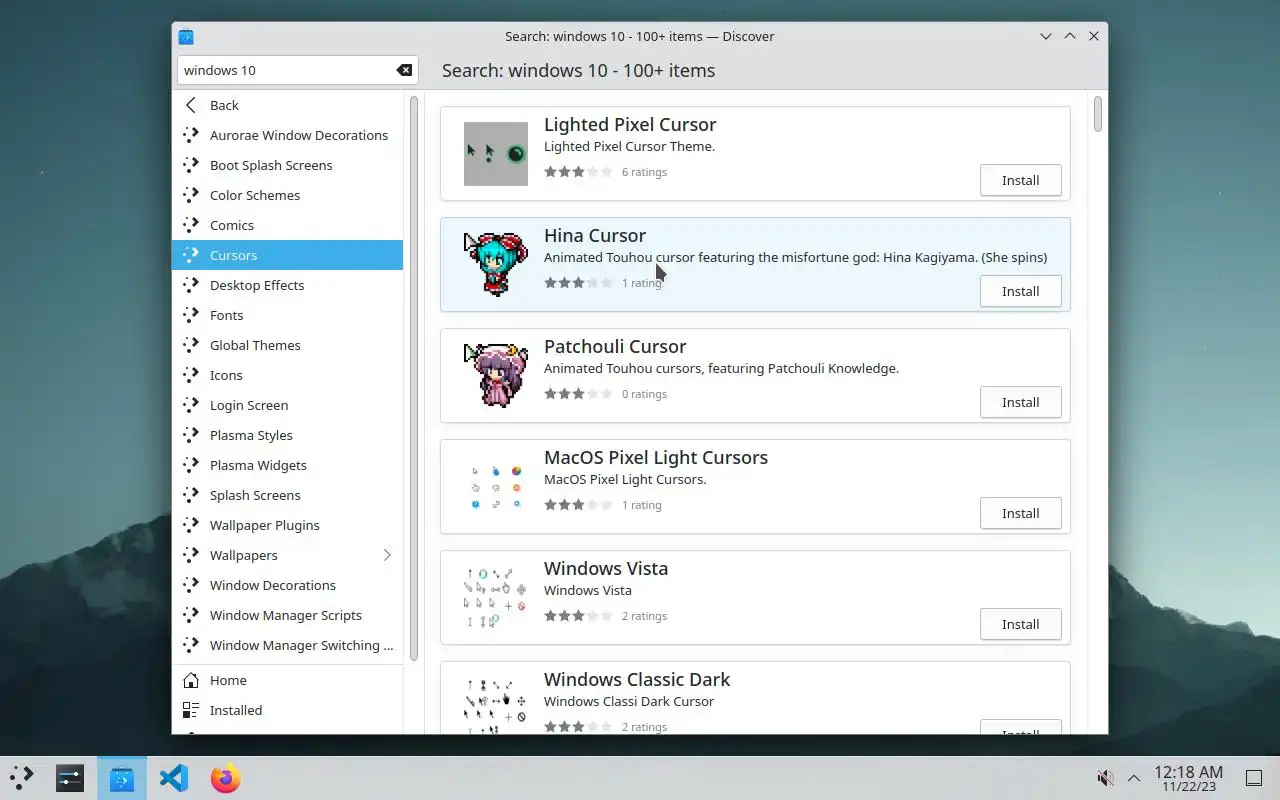
Task: Click the Lighted Pixel Cursor title
Action: coord(630,124)
